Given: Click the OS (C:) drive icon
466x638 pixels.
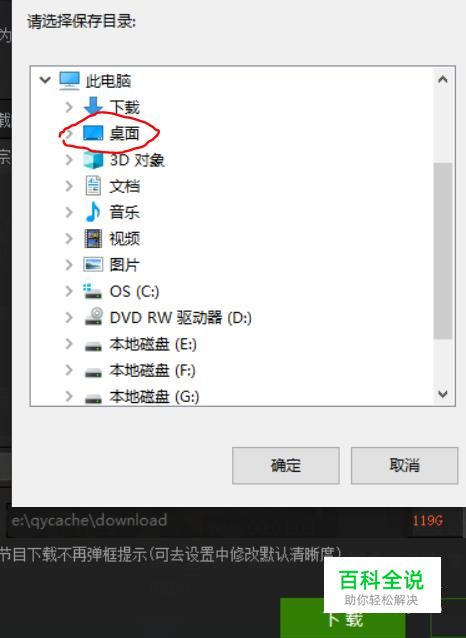Looking at the screenshot, I should click(x=93, y=291).
